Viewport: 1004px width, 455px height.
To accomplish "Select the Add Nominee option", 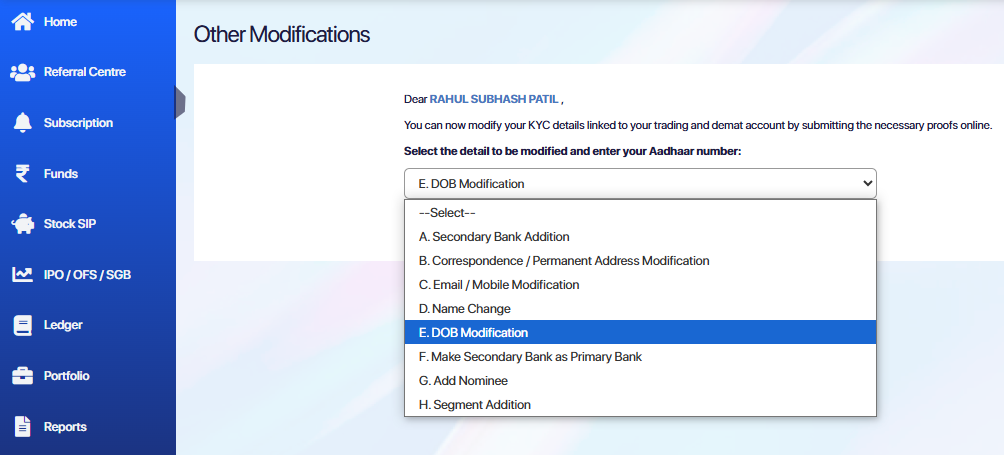I will pos(463,381).
